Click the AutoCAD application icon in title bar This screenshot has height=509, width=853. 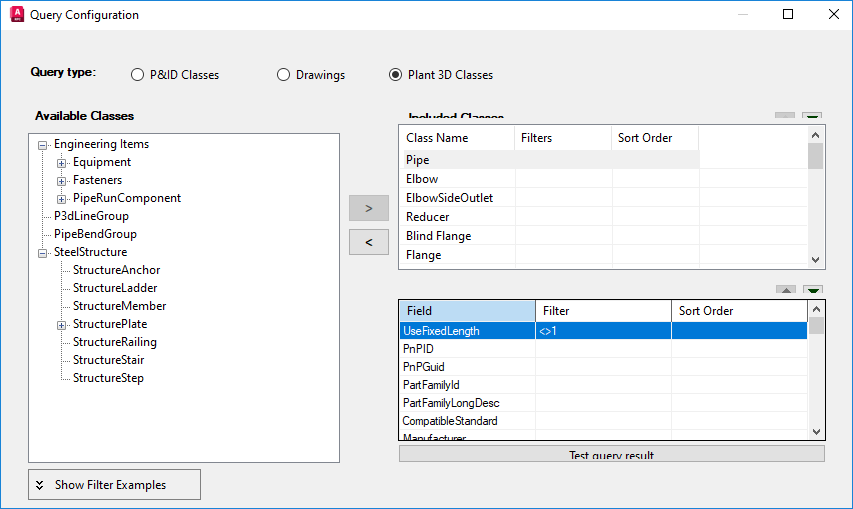pyautogui.click(x=16, y=15)
